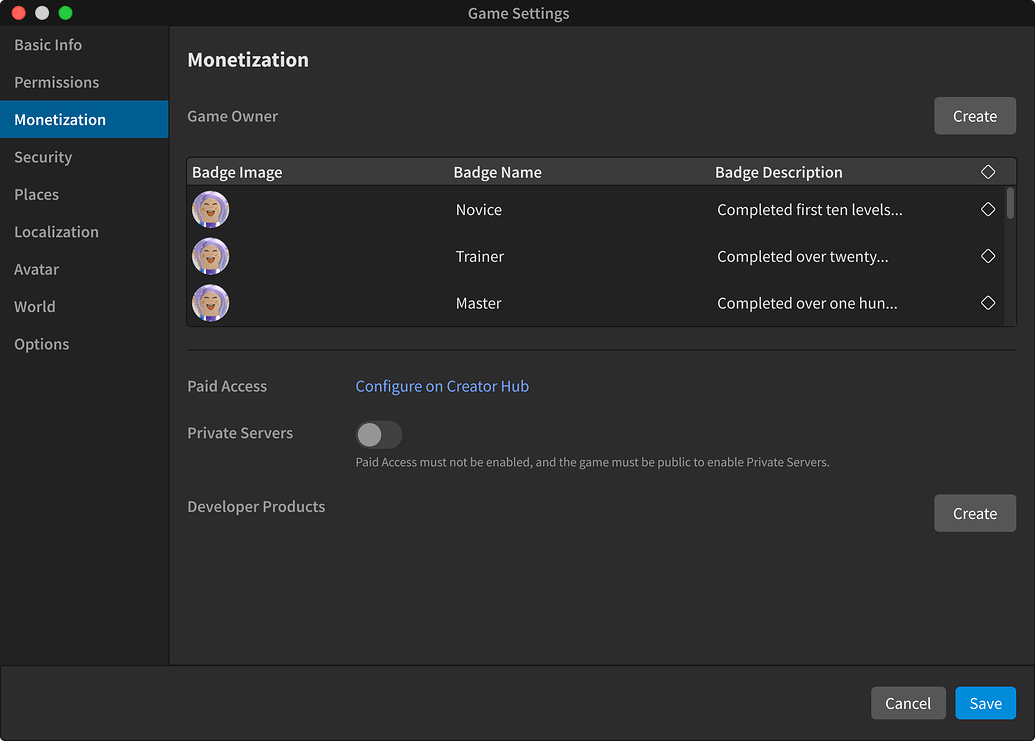Open the Permissions settings tab
The height and width of the screenshot is (741, 1035).
click(x=57, y=82)
